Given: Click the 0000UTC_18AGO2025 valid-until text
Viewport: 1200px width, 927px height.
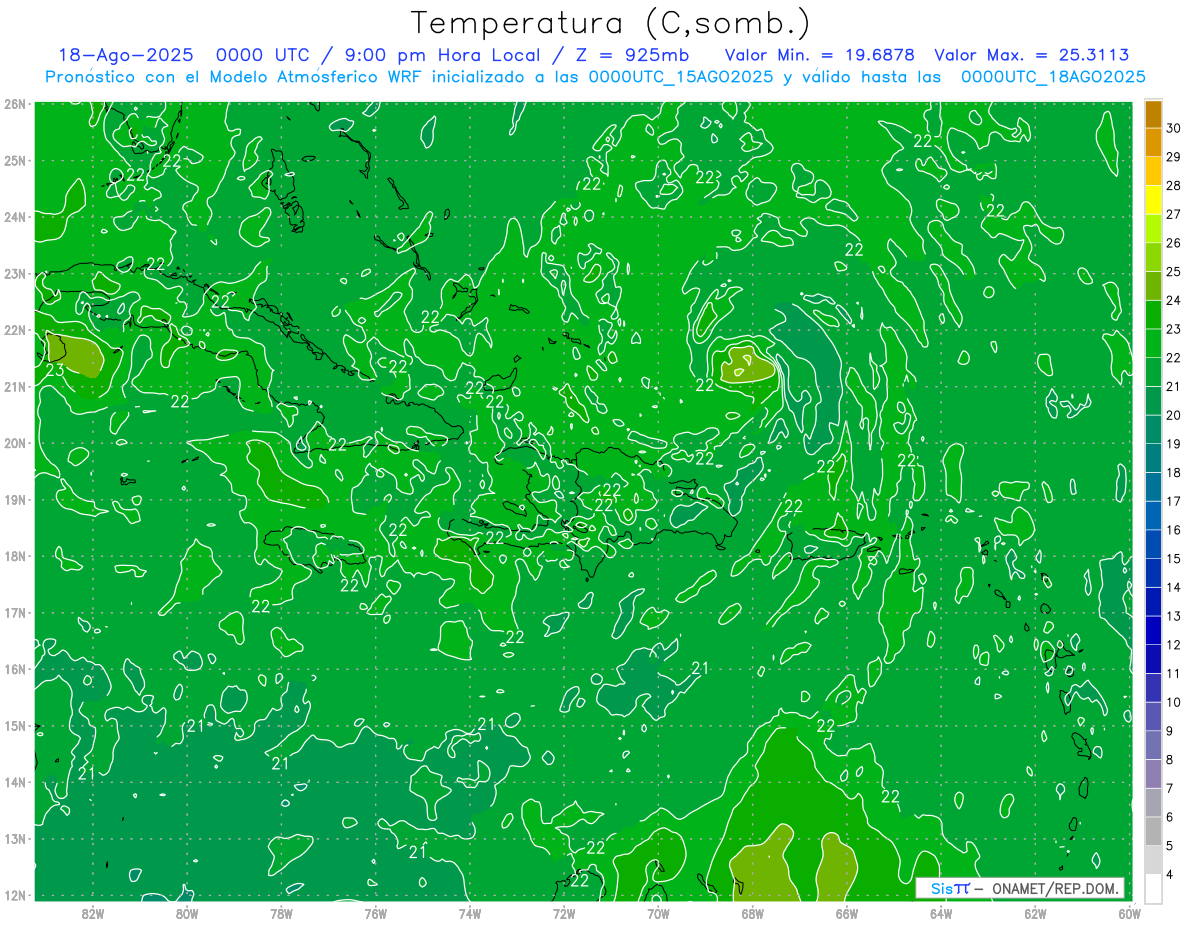Looking at the screenshot, I should point(1053,77).
